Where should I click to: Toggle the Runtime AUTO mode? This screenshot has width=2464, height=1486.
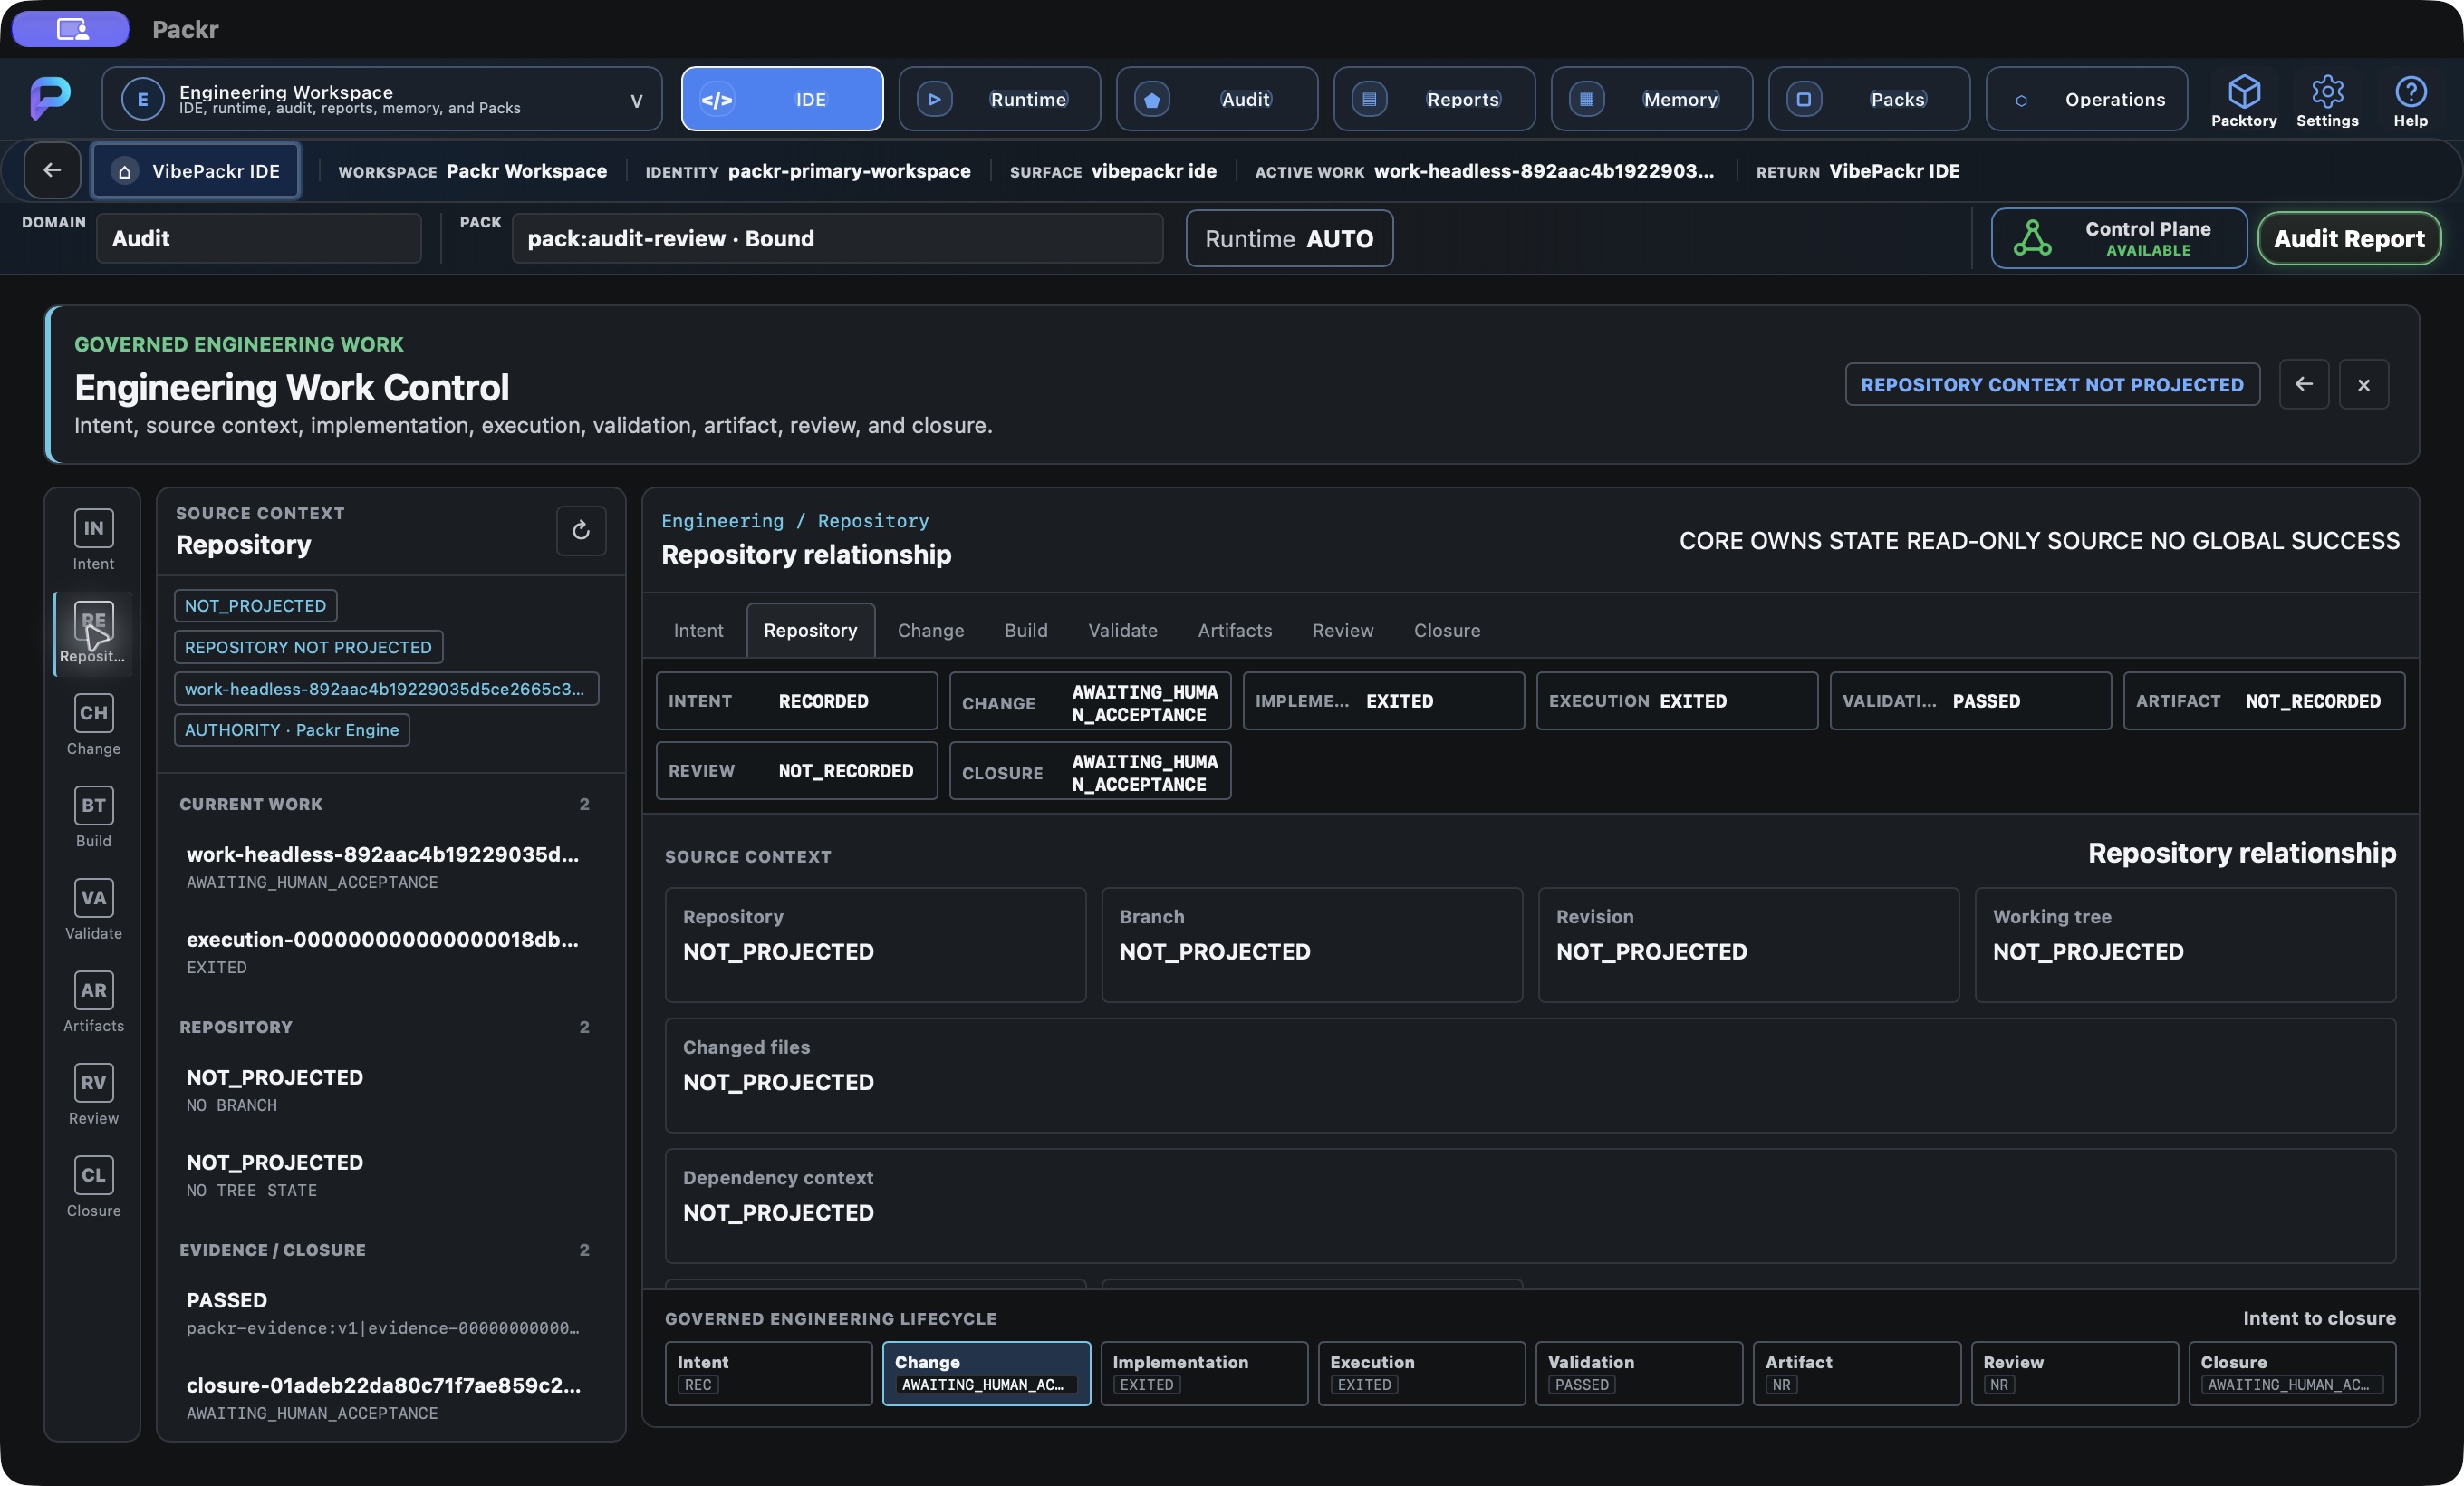point(1289,238)
